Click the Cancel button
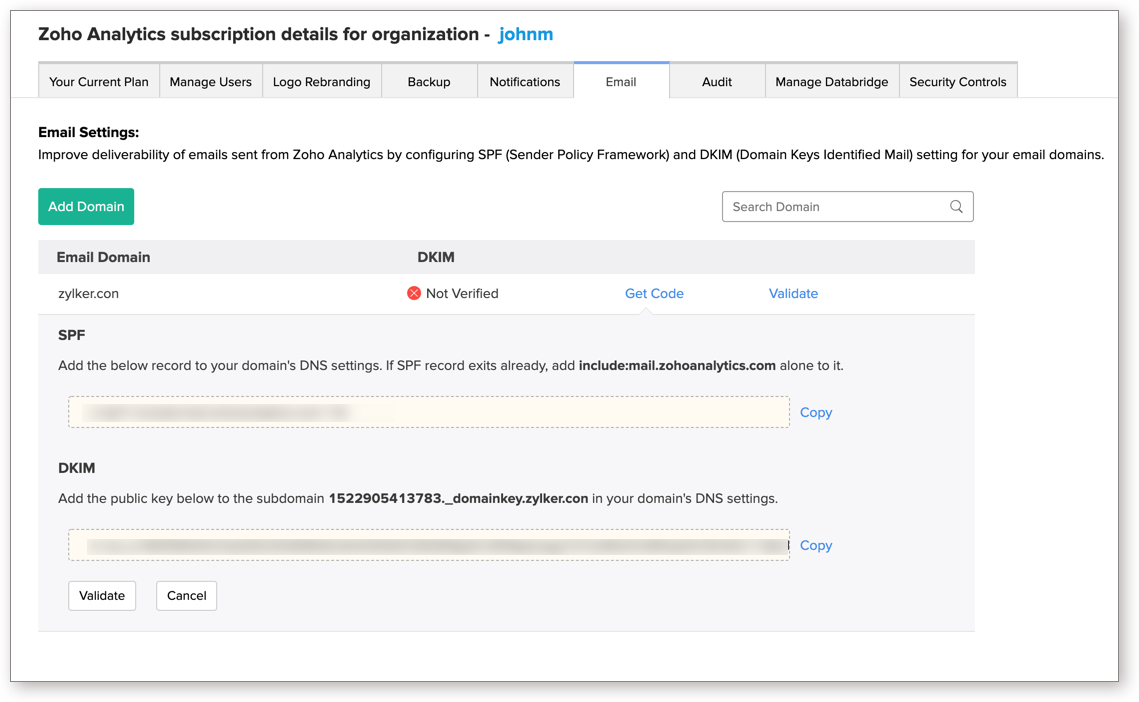This screenshot has height=702, width=1139. (186, 595)
